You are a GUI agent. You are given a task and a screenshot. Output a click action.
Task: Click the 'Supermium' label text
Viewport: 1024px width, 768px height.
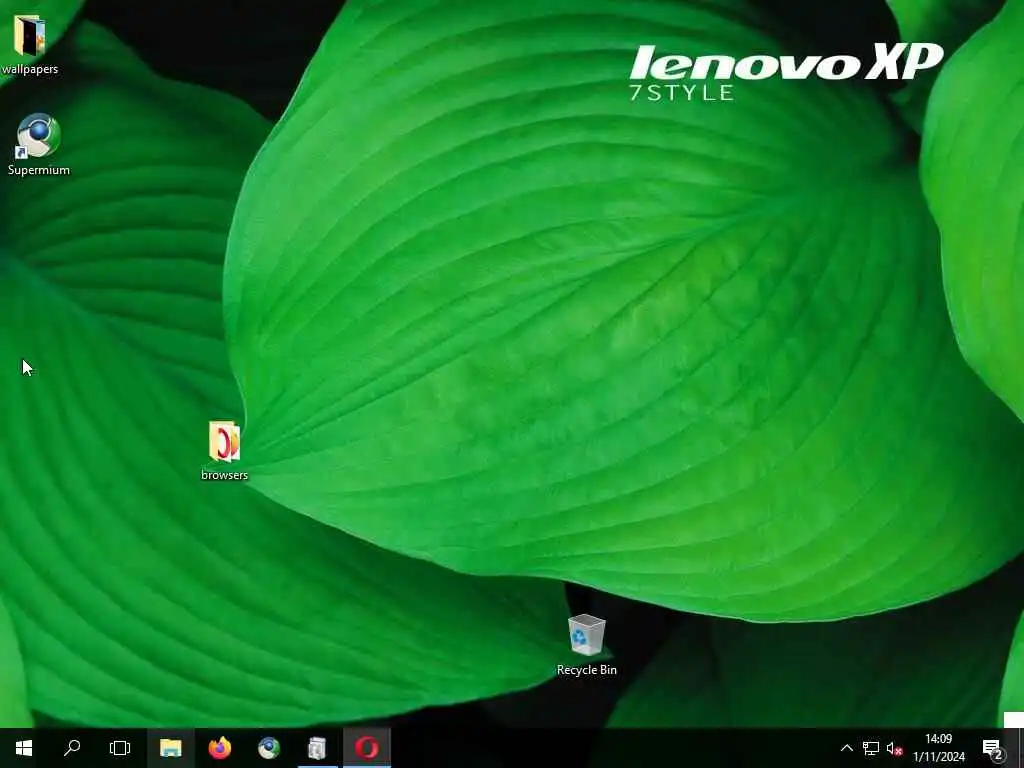[39, 170]
